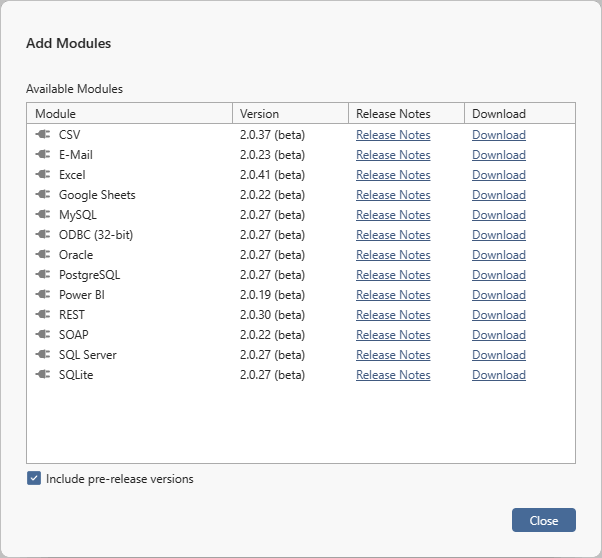Click the plug icon beside REST
This screenshot has height=558, width=602.
43,314
